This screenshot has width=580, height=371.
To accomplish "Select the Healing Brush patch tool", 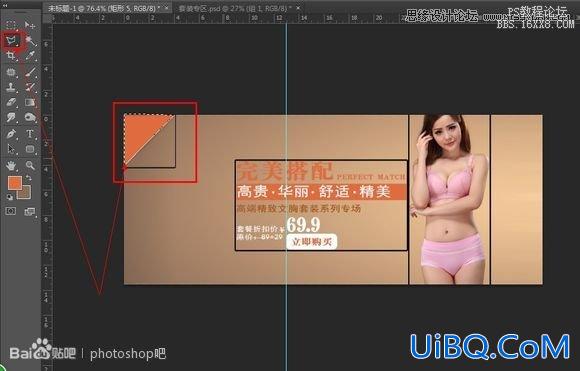I will [x=11, y=72].
